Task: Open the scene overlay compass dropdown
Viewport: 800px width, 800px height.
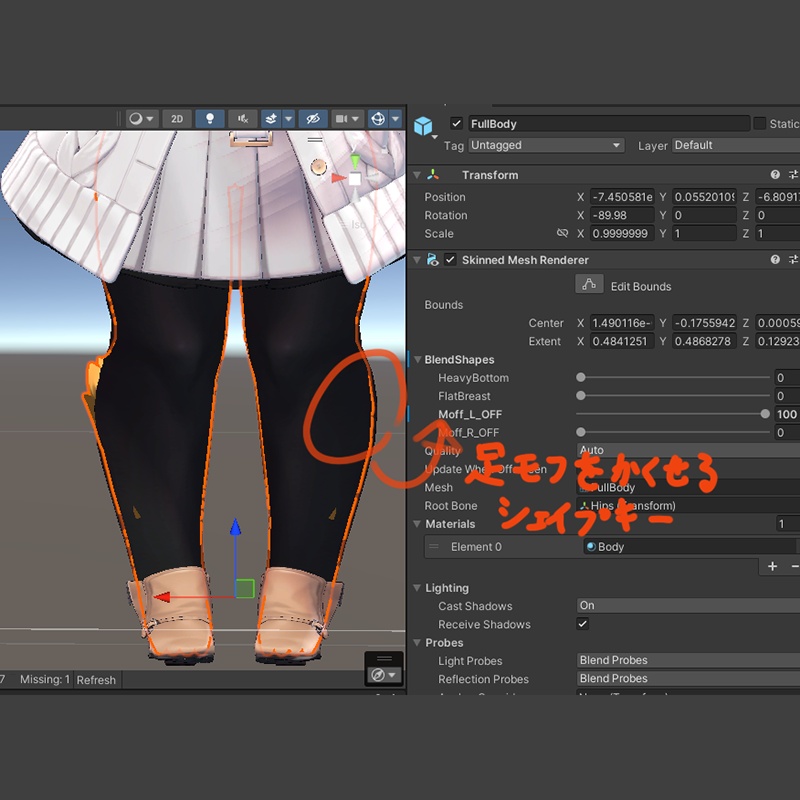Action: 384,675
